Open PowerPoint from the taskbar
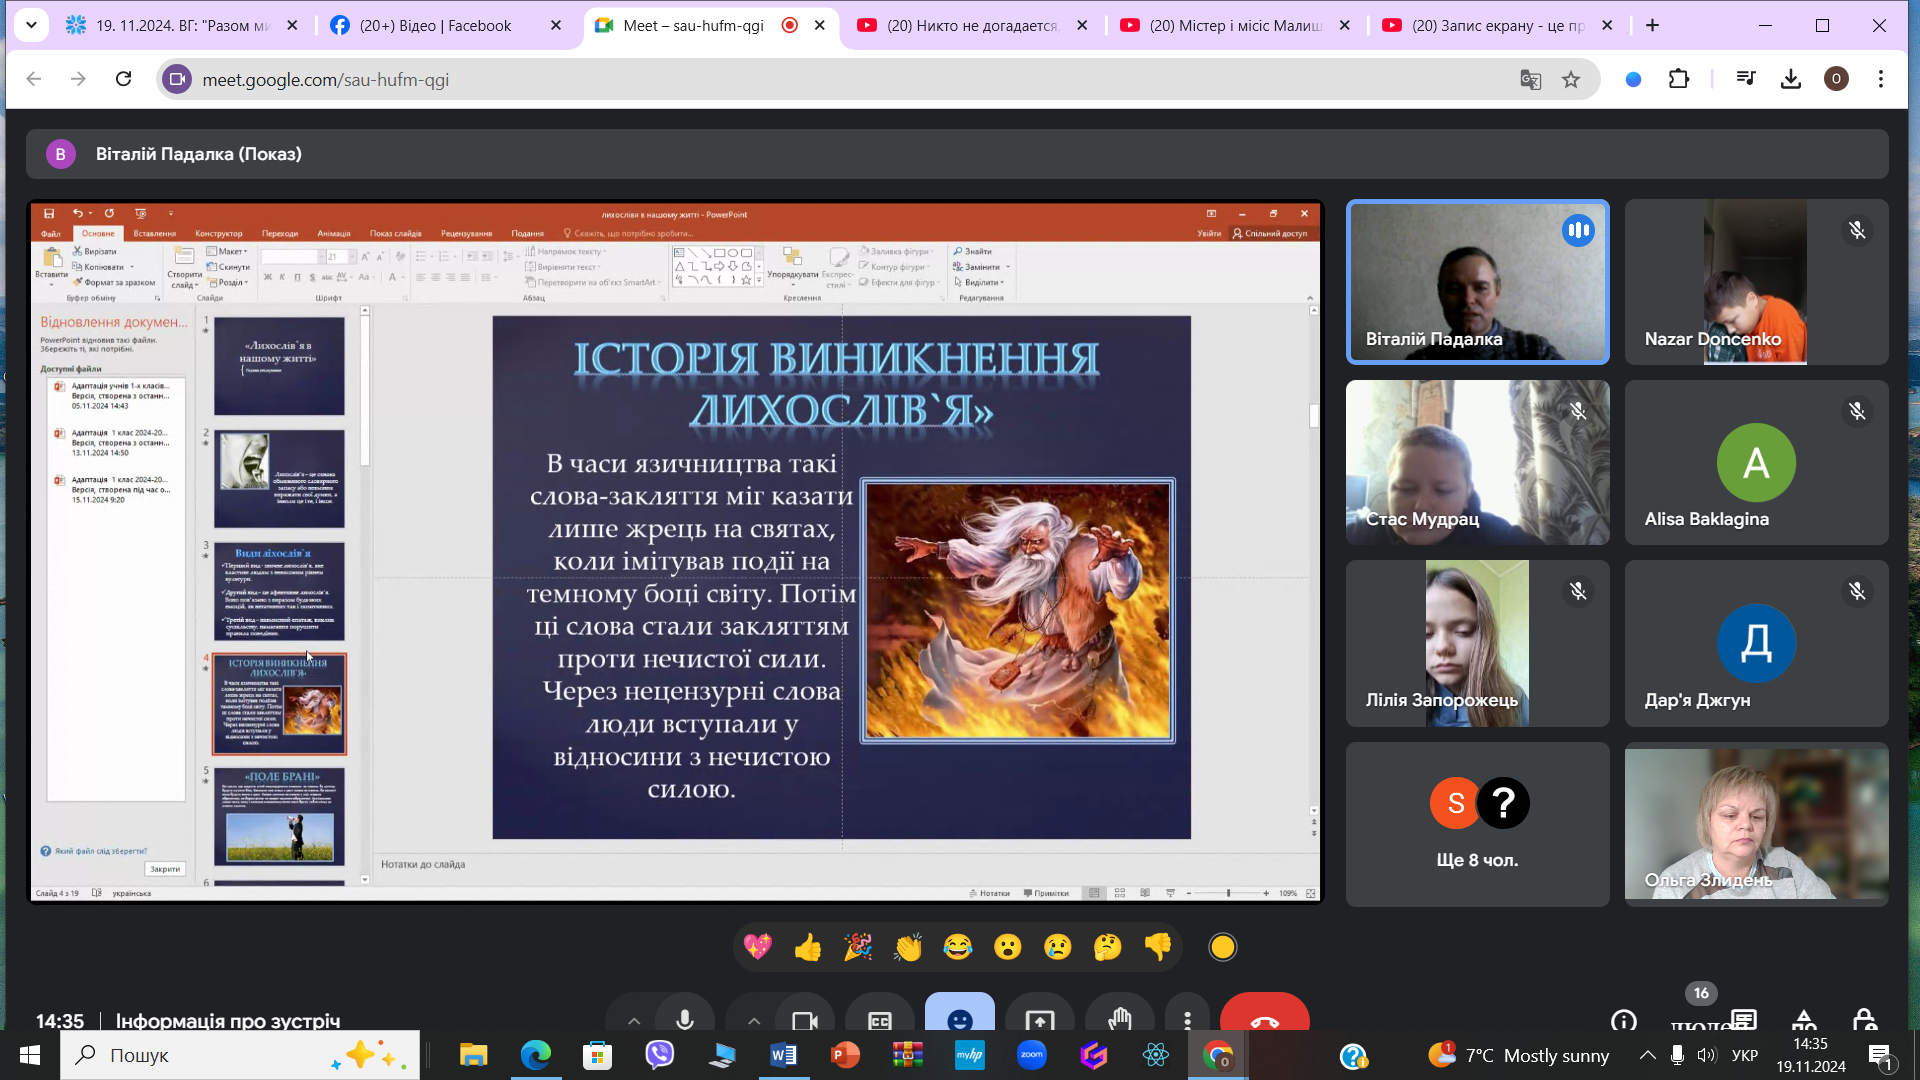 click(x=845, y=1055)
